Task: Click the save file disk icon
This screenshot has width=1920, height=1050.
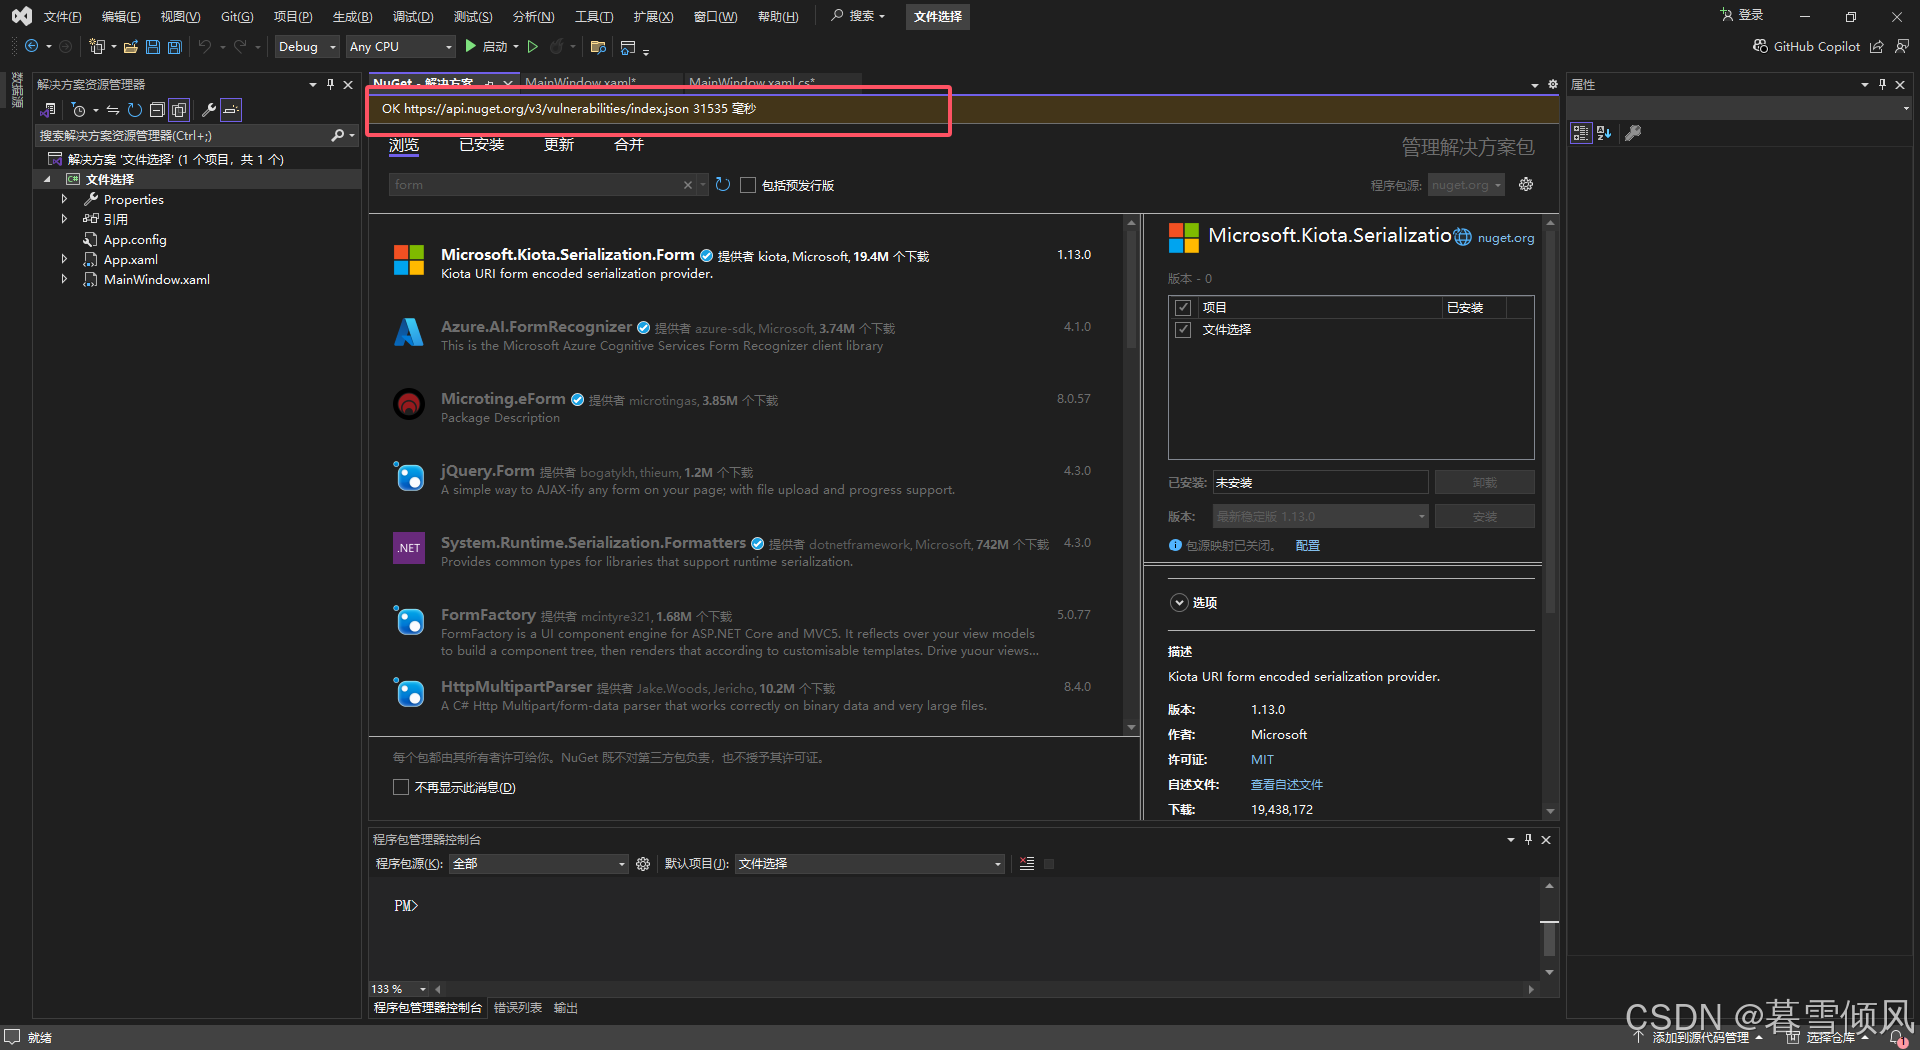Action: click(153, 46)
